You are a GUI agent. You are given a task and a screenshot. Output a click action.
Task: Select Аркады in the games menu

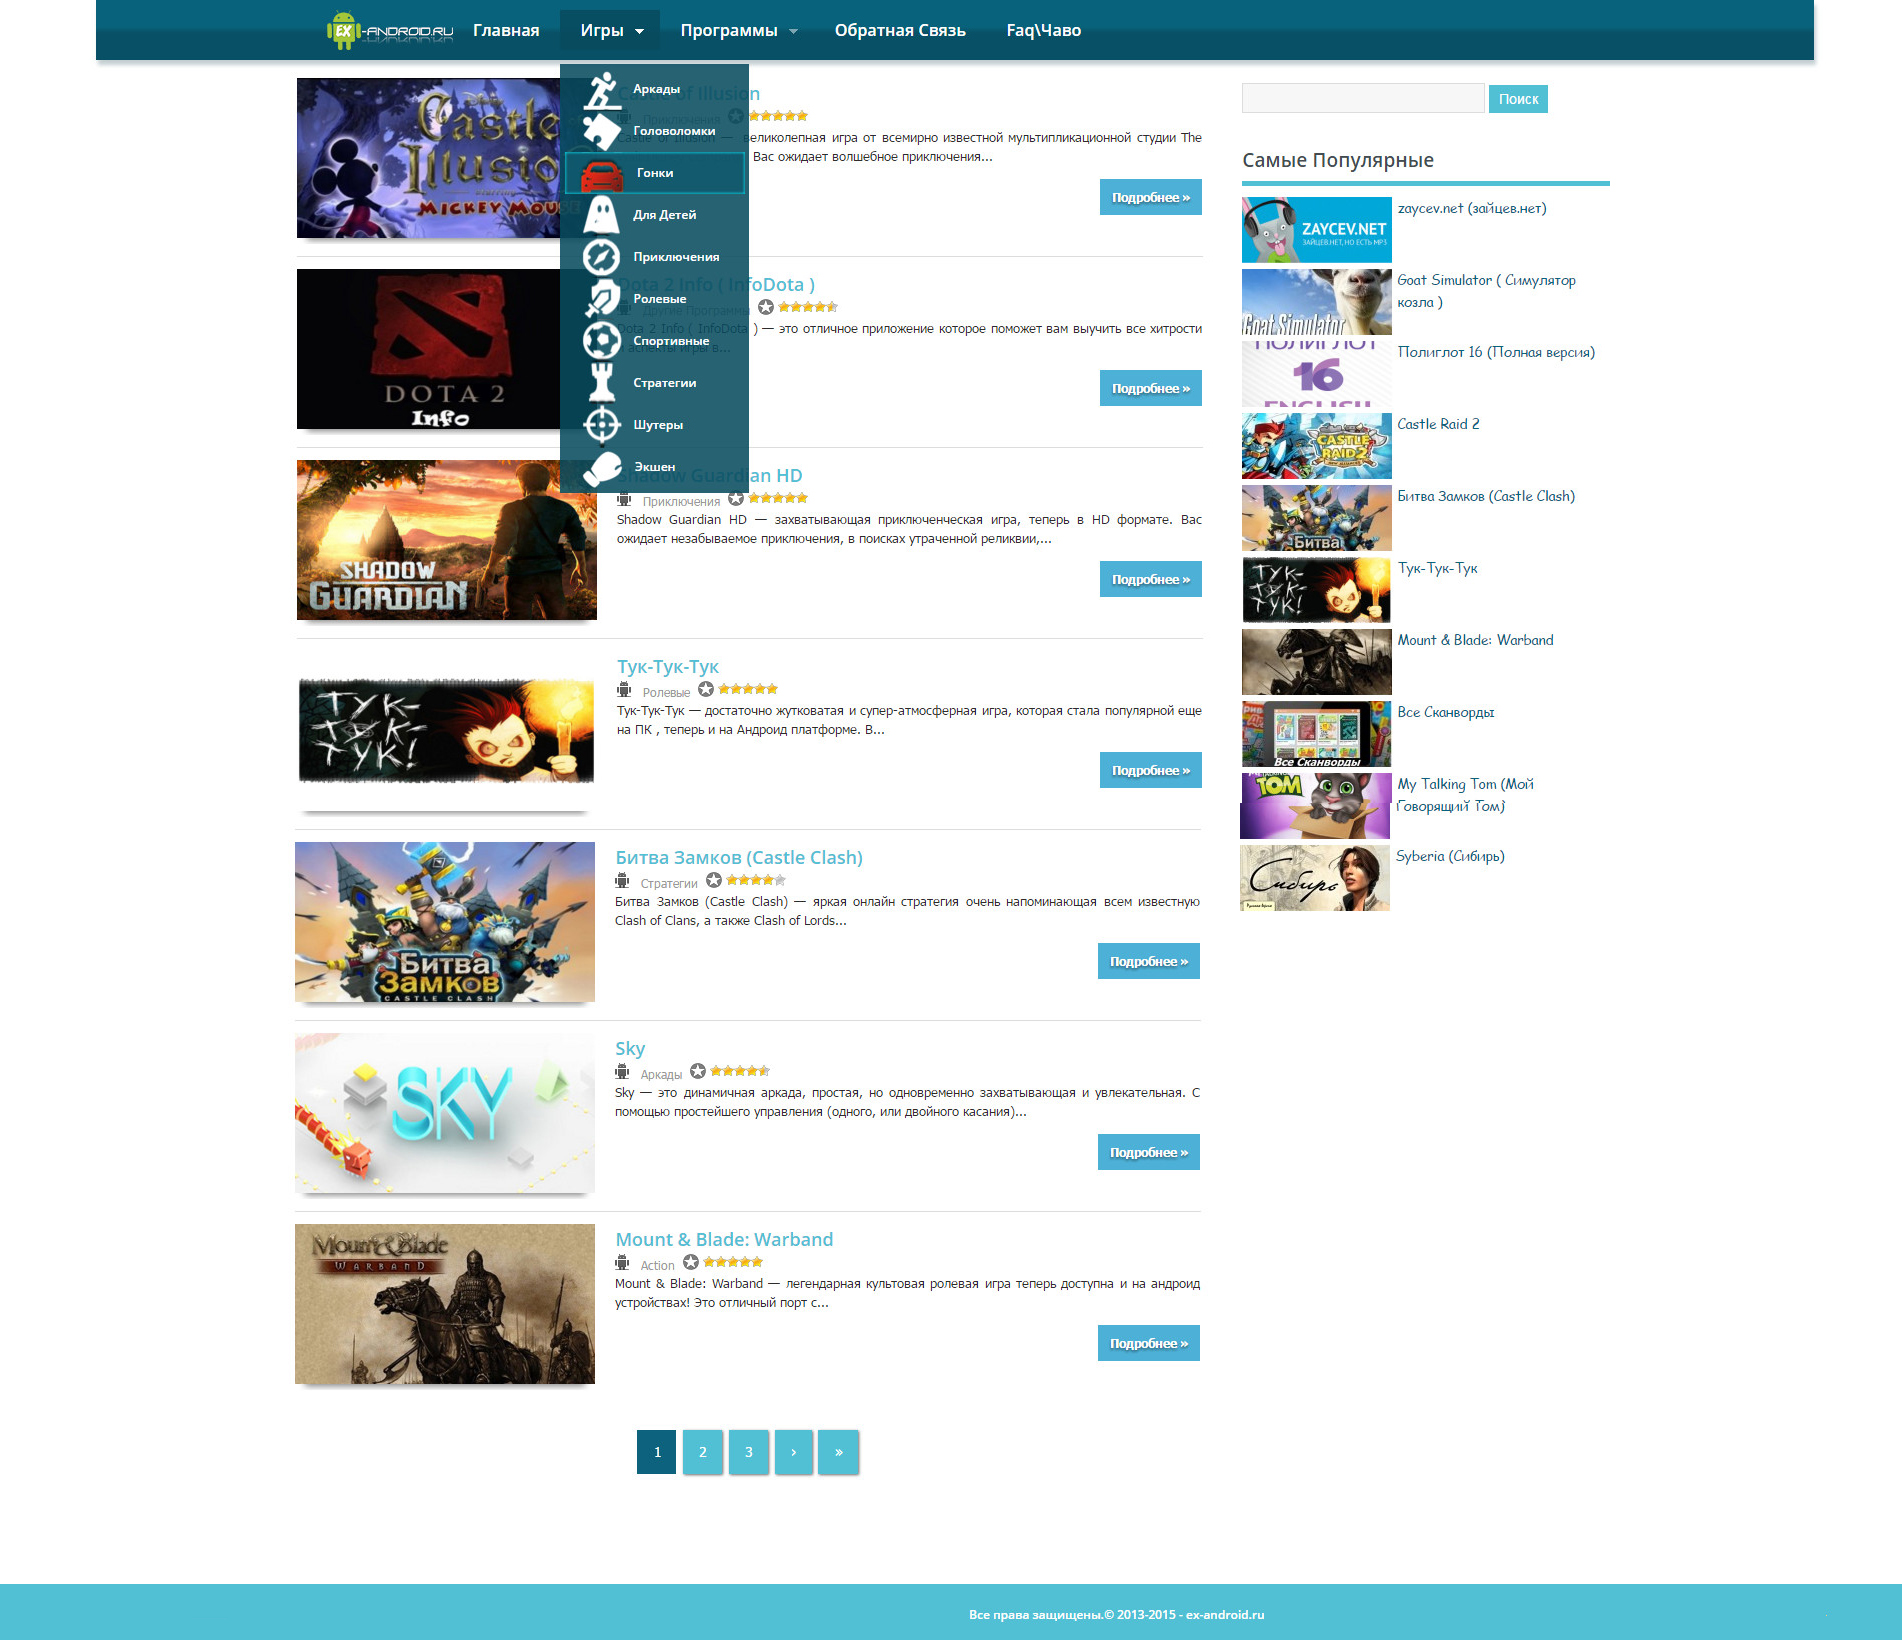coord(655,90)
